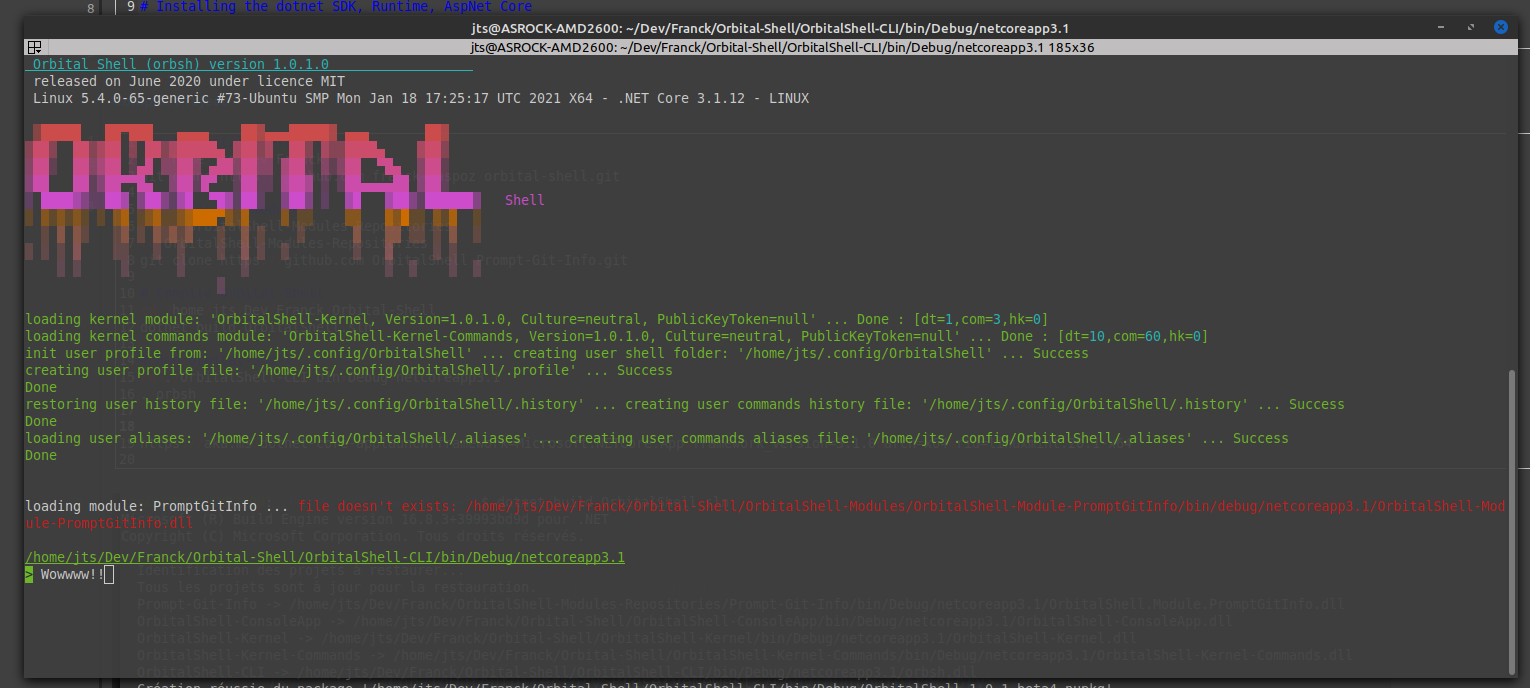This screenshot has height=688, width=1530.
Task: Click the prompt input after 'Wowwww!!'
Action: coord(109,574)
